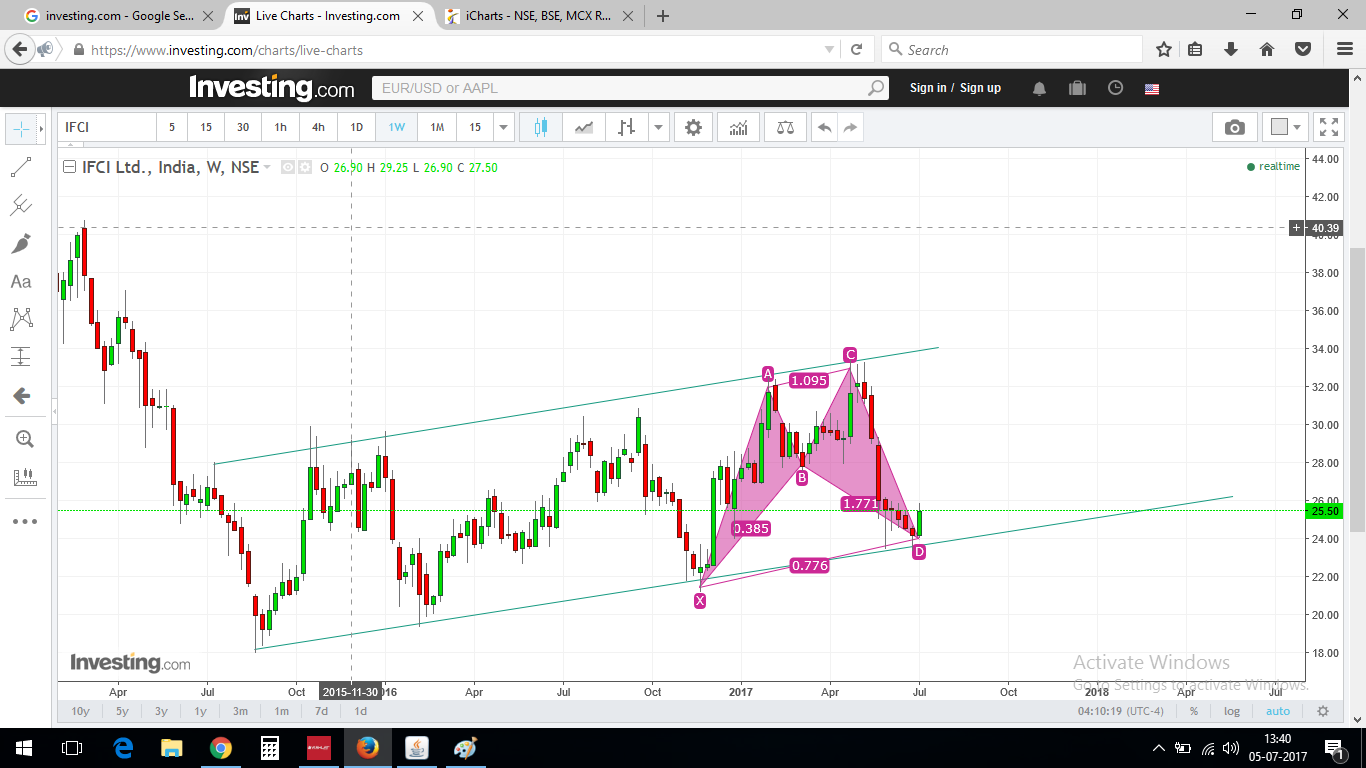Open the timezone clock 04:10:19 (UTC-4)
The image size is (1366, 768).
click(x=1118, y=711)
